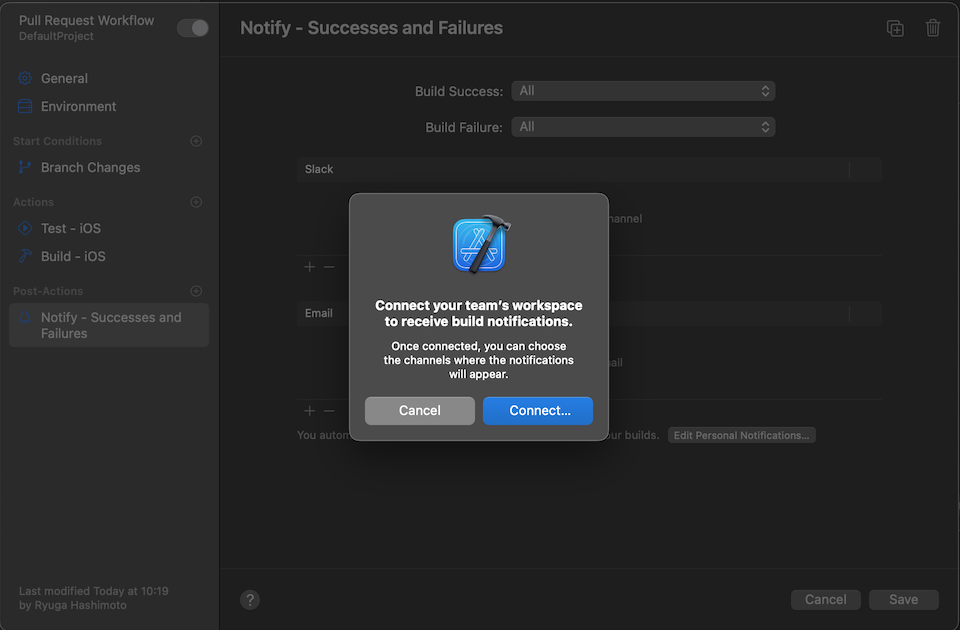Image resolution: width=960 pixels, height=630 pixels.
Task: Click the Post-Actions section label
Action: pos(48,291)
